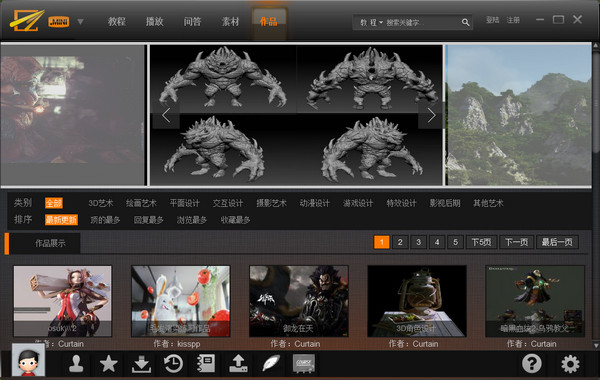
Task: Click the dim left banner image
Action: click(73, 115)
